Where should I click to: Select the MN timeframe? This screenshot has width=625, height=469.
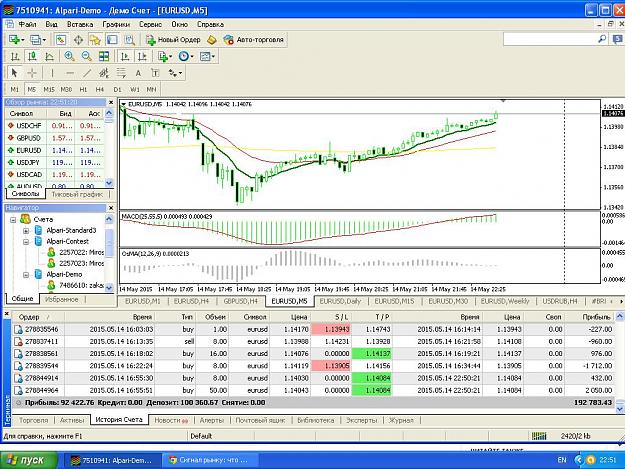point(151,89)
